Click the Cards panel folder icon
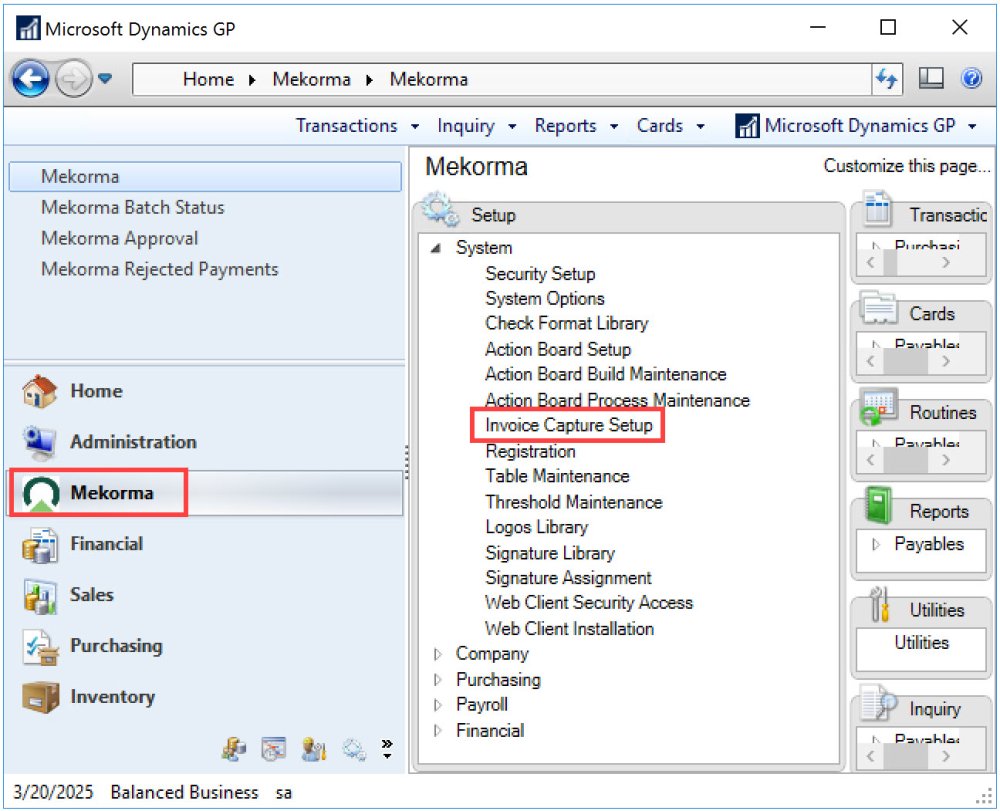The image size is (1000, 811). [879, 308]
